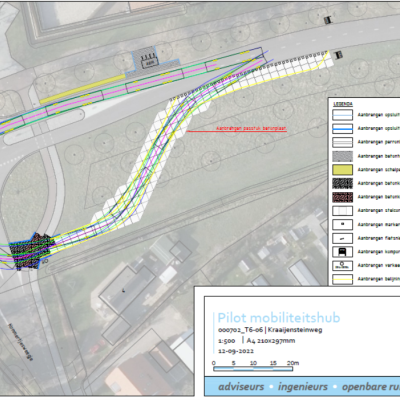Click the drawing number '000702_T6-06'
The image size is (400, 400).
coord(241,330)
